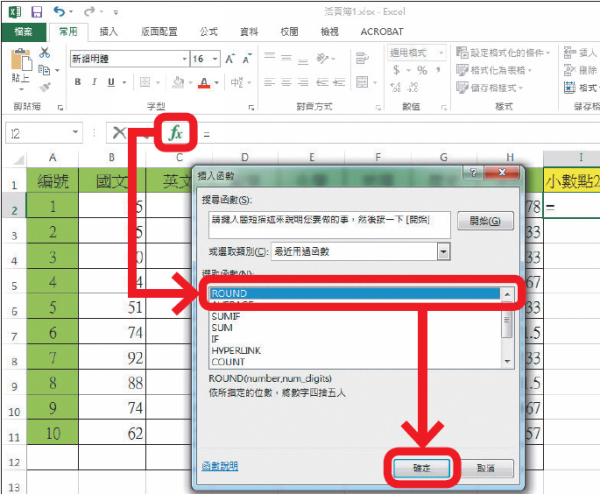Open the Format as Table dropdown

point(494,70)
